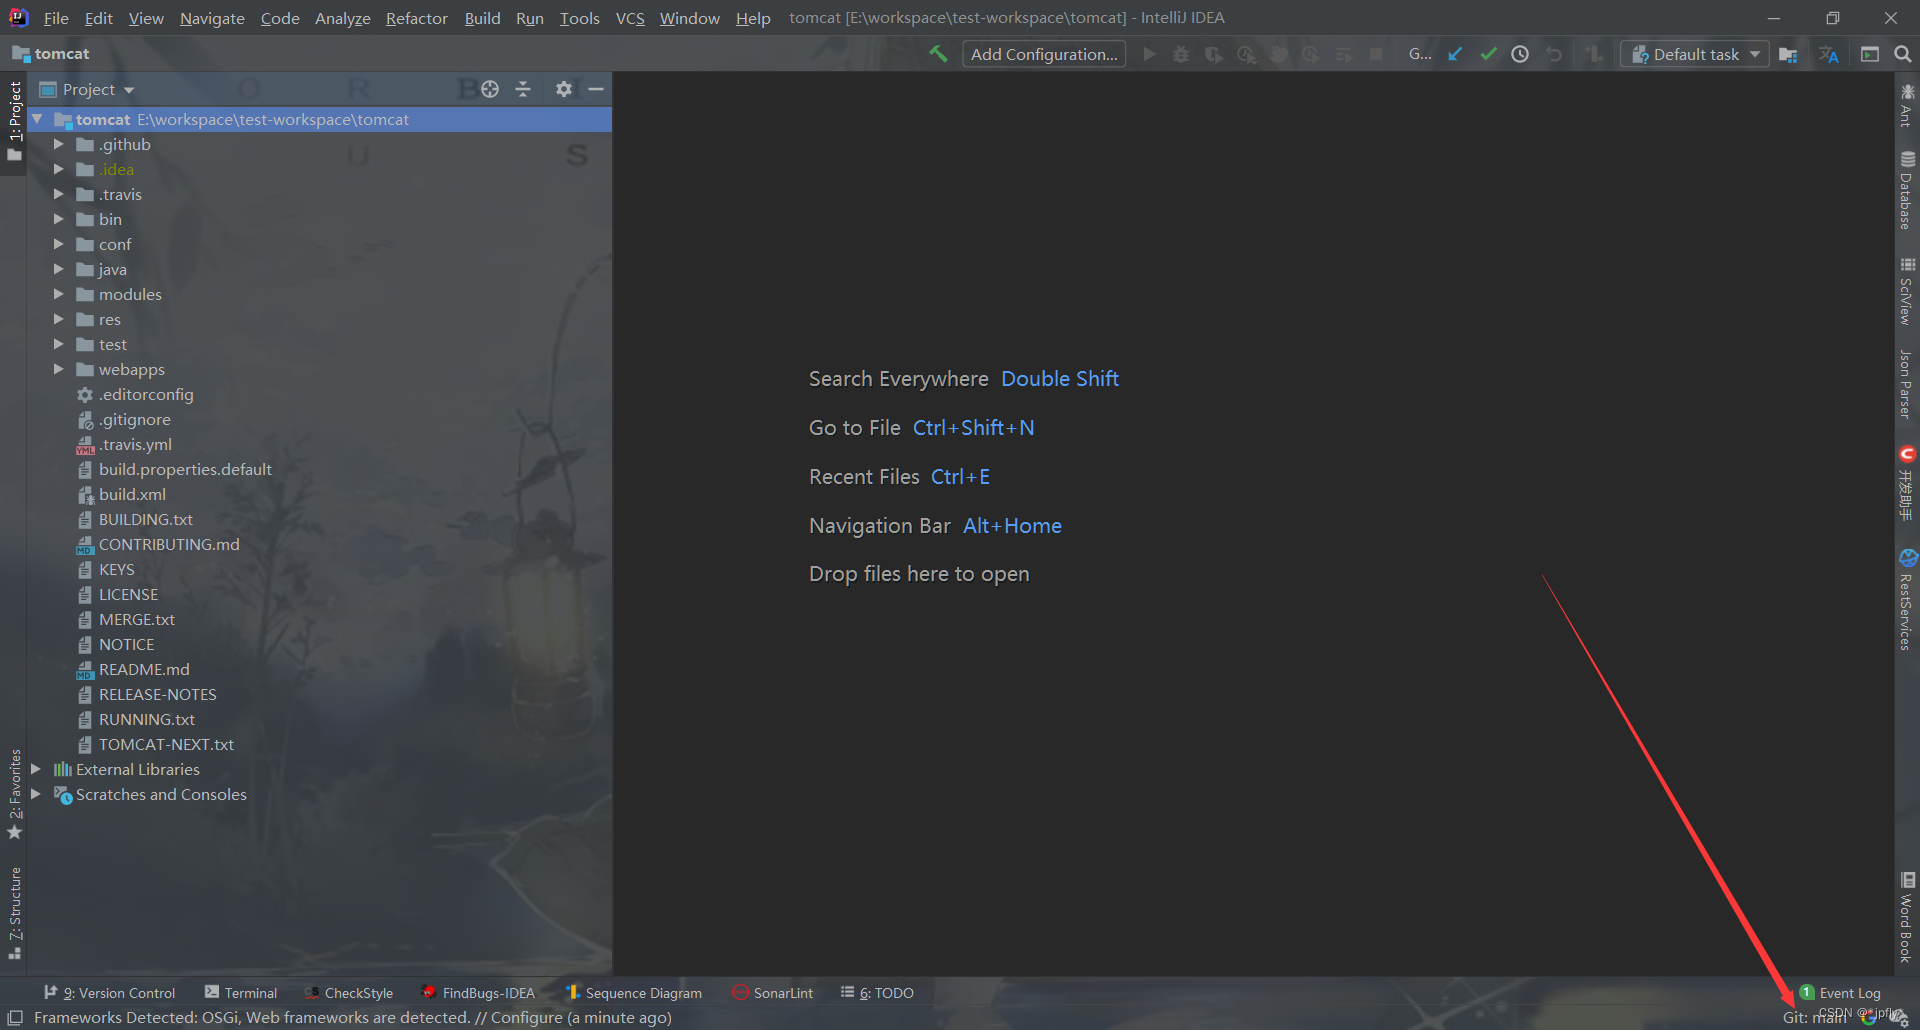Expand the .idea folder
Image resolution: width=1920 pixels, height=1030 pixels.
click(x=58, y=169)
